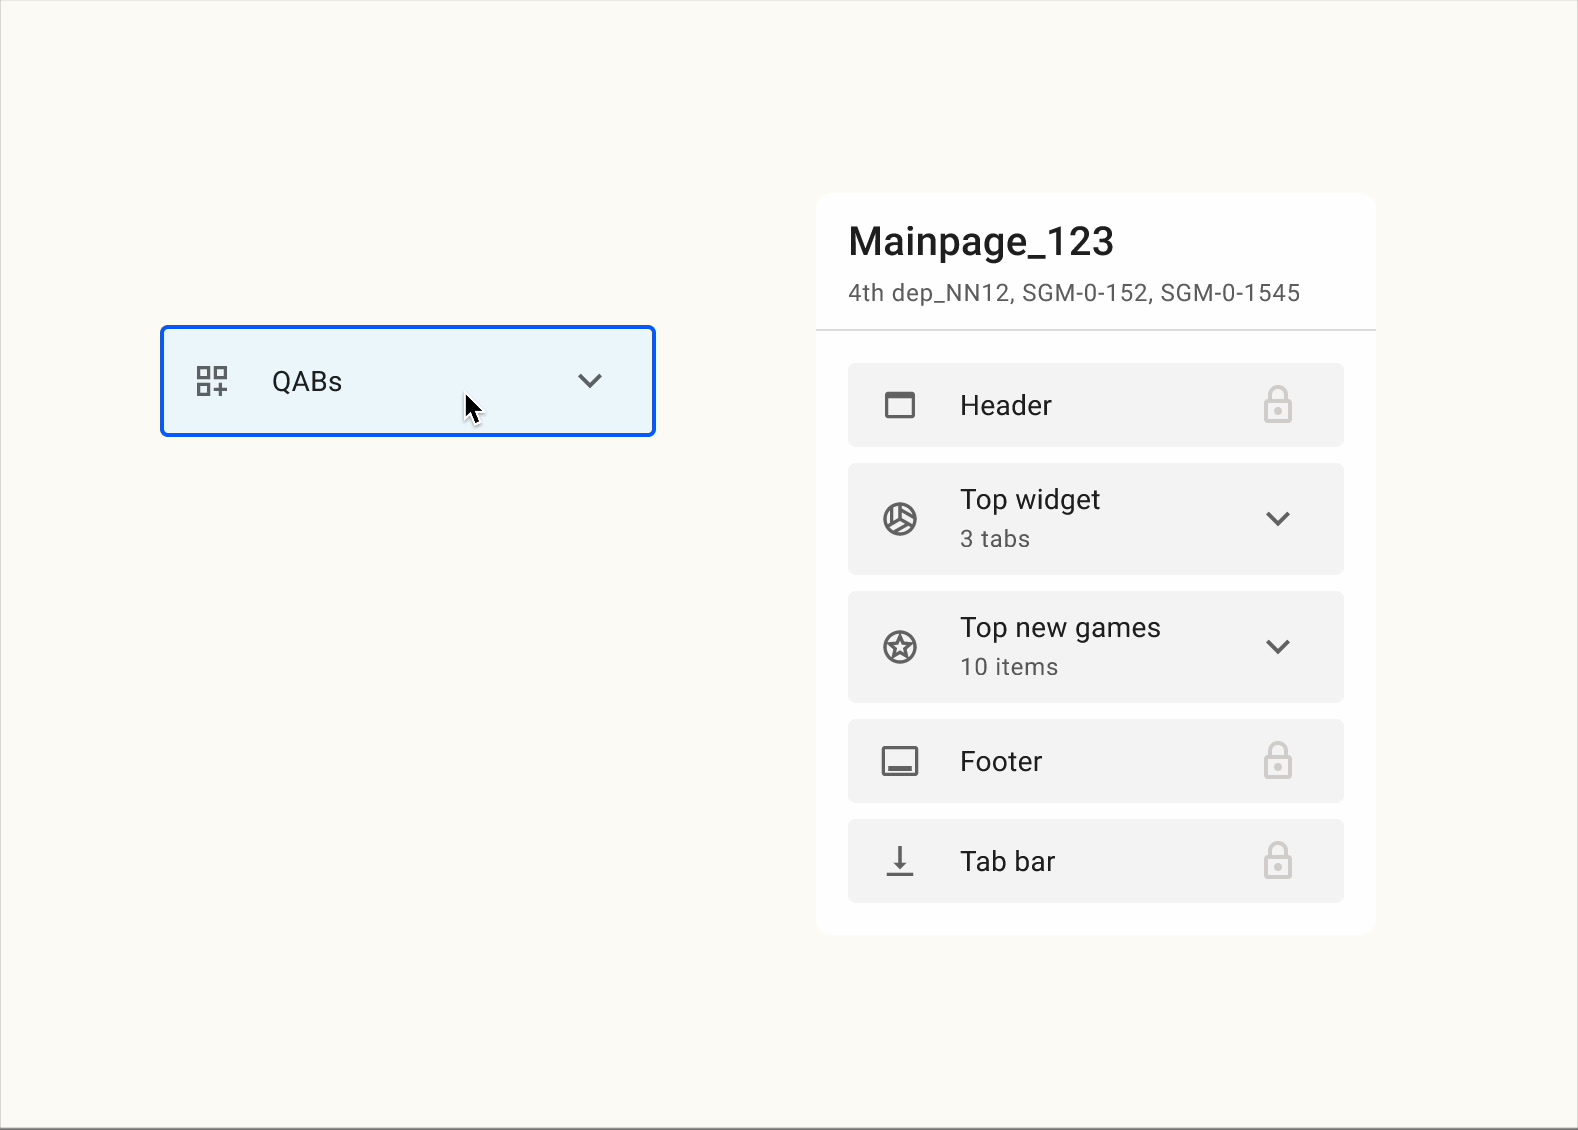Select the Header row label

tap(1006, 405)
